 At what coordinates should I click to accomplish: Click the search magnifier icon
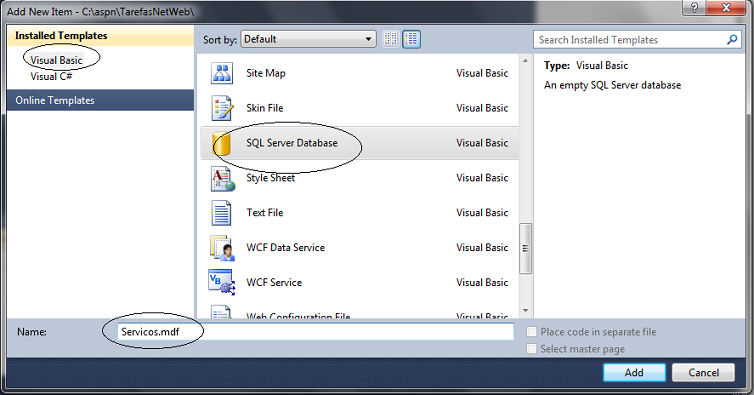732,39
